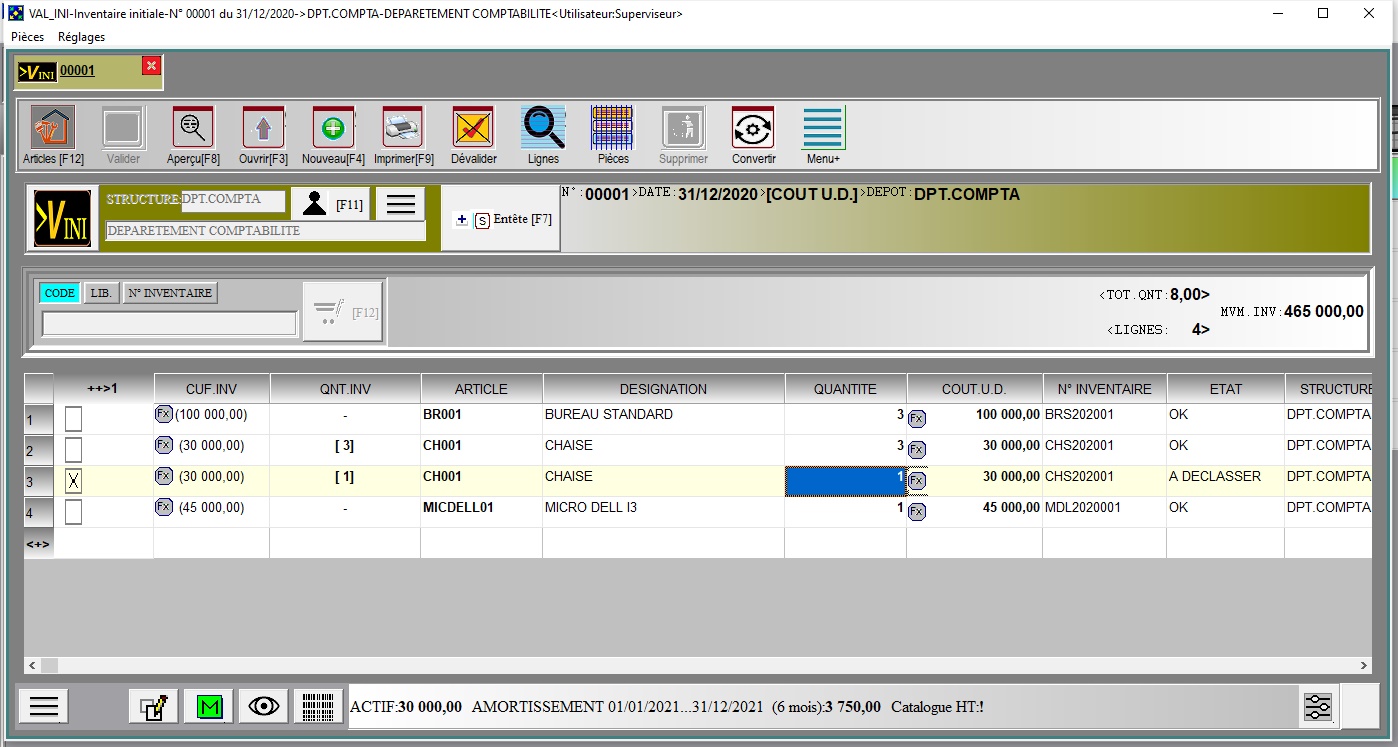Viewport: 1398px width, 747px height.
Task: Click the barcode icon in bottom bar
Action: [x=319, y=706]
